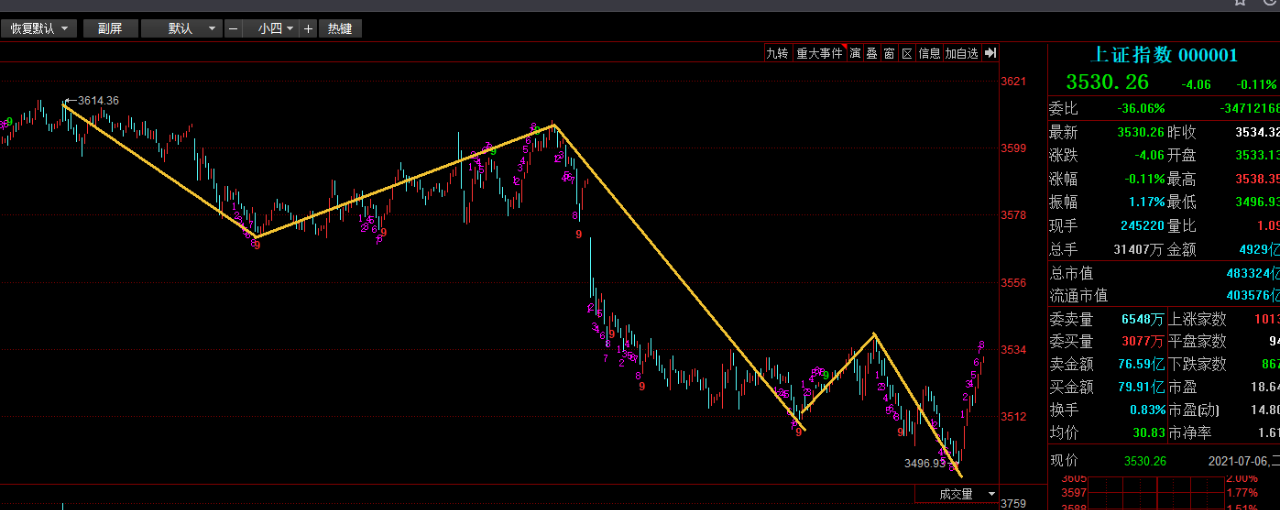Viewport: 1280px width, 510px height.
Task: Click the 上证指数 000001 title
Action: click(x=1164, y=55)
